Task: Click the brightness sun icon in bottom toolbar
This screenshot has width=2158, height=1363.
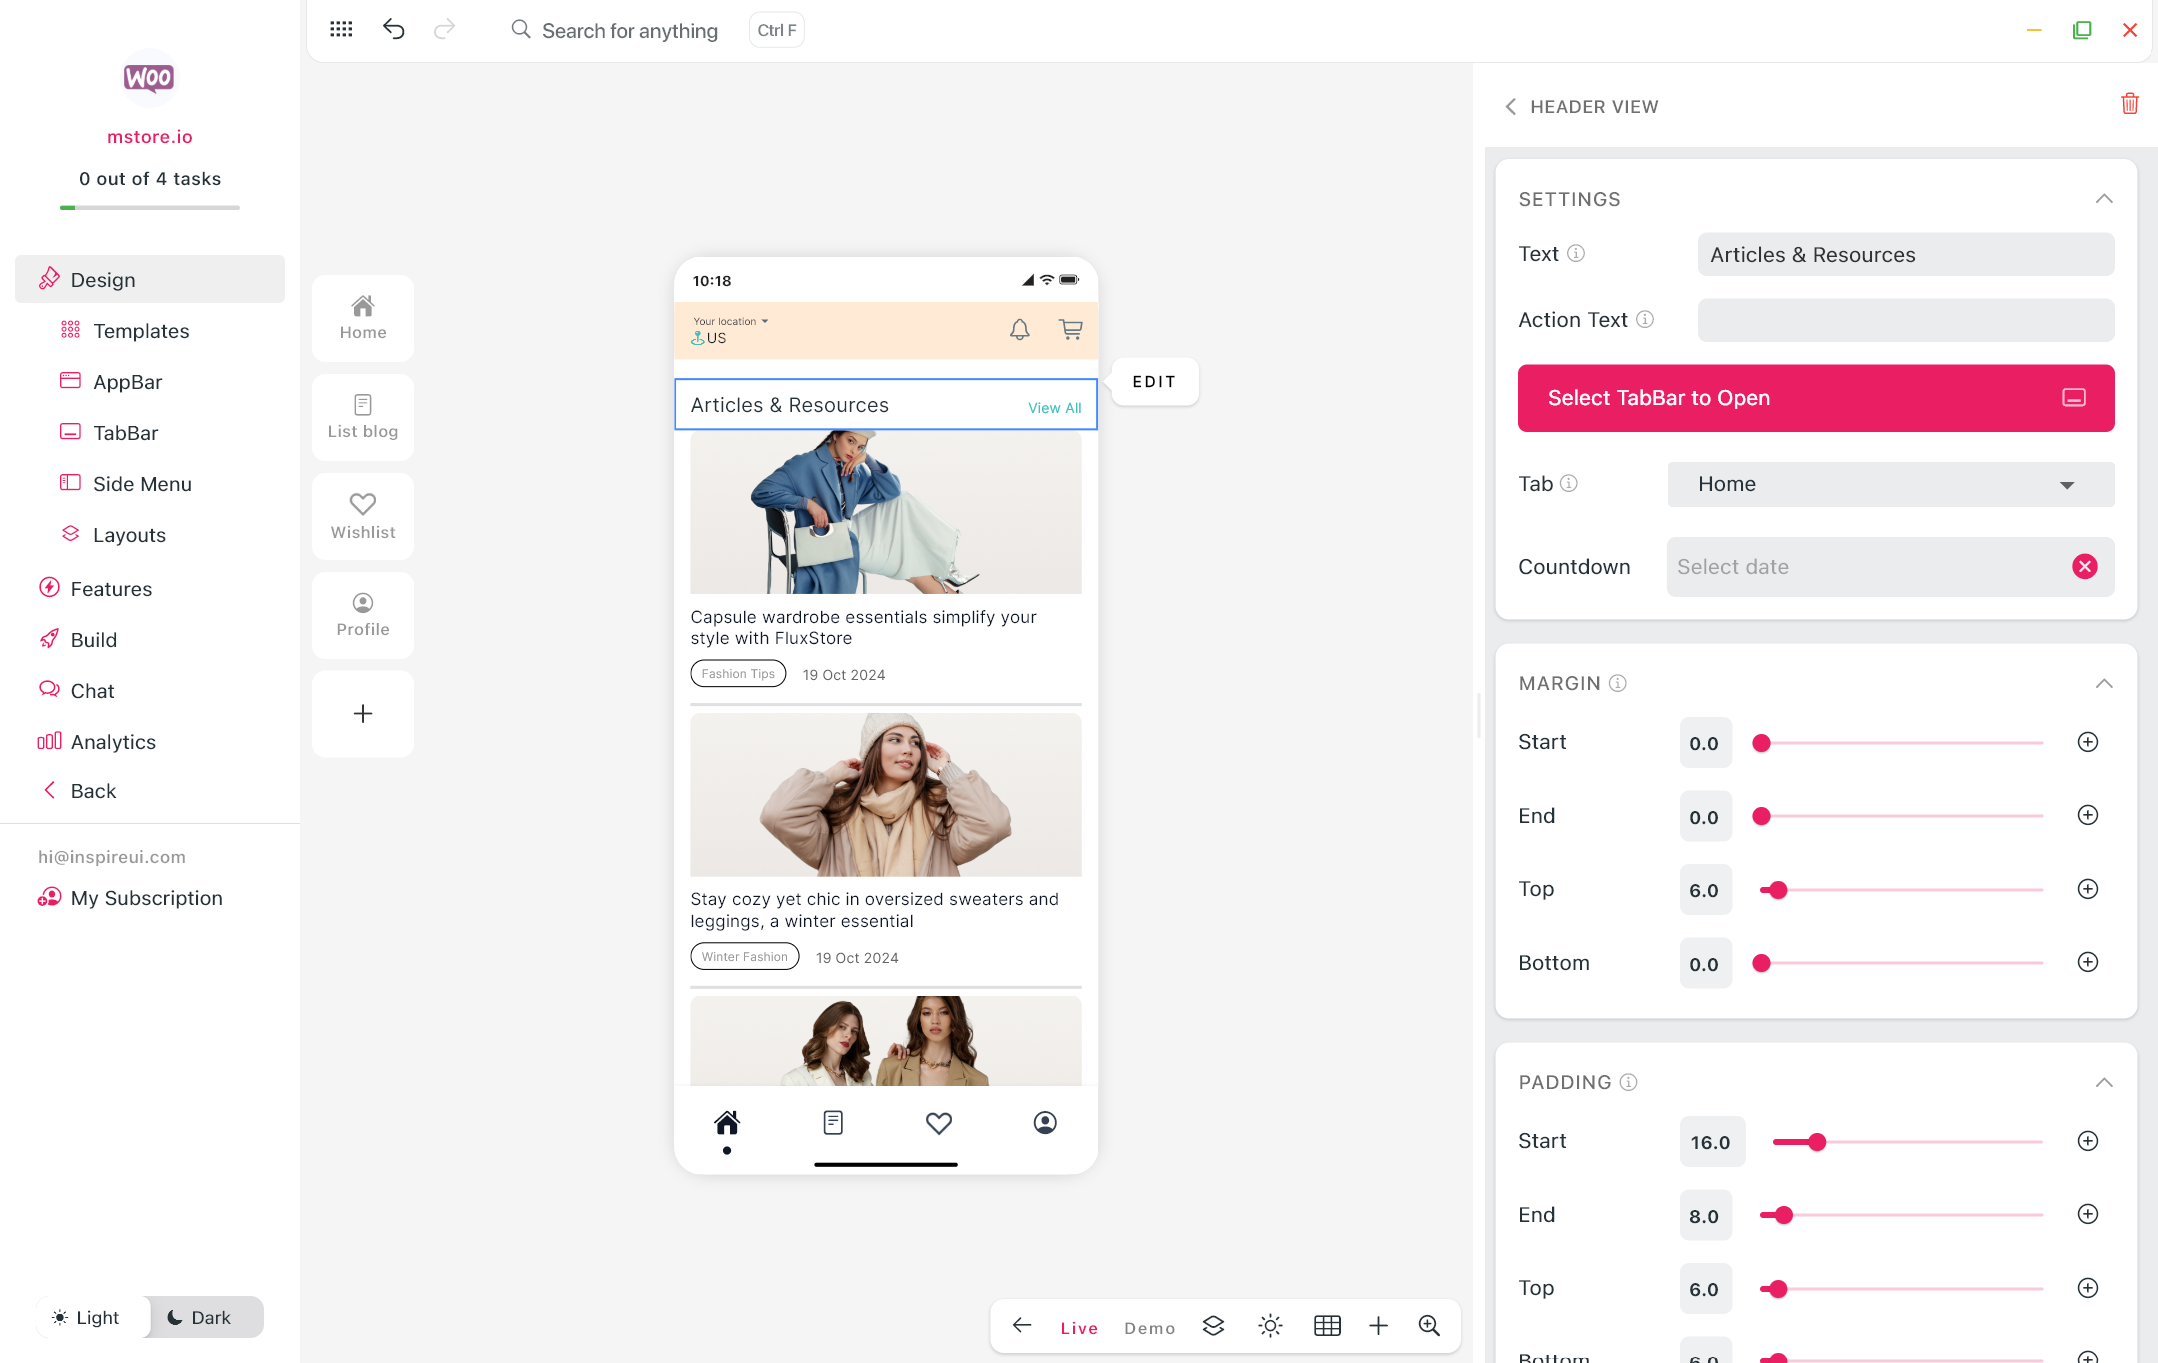Action: click(x=1270, y=1326)
